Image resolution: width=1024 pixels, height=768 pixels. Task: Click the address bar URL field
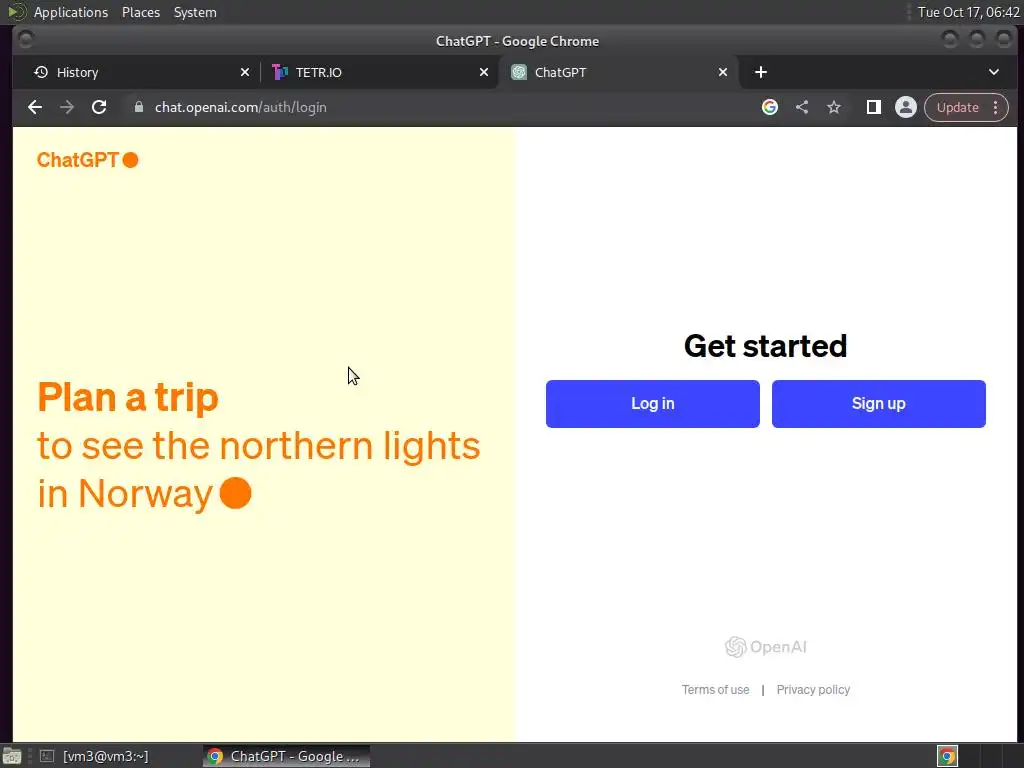444,107
